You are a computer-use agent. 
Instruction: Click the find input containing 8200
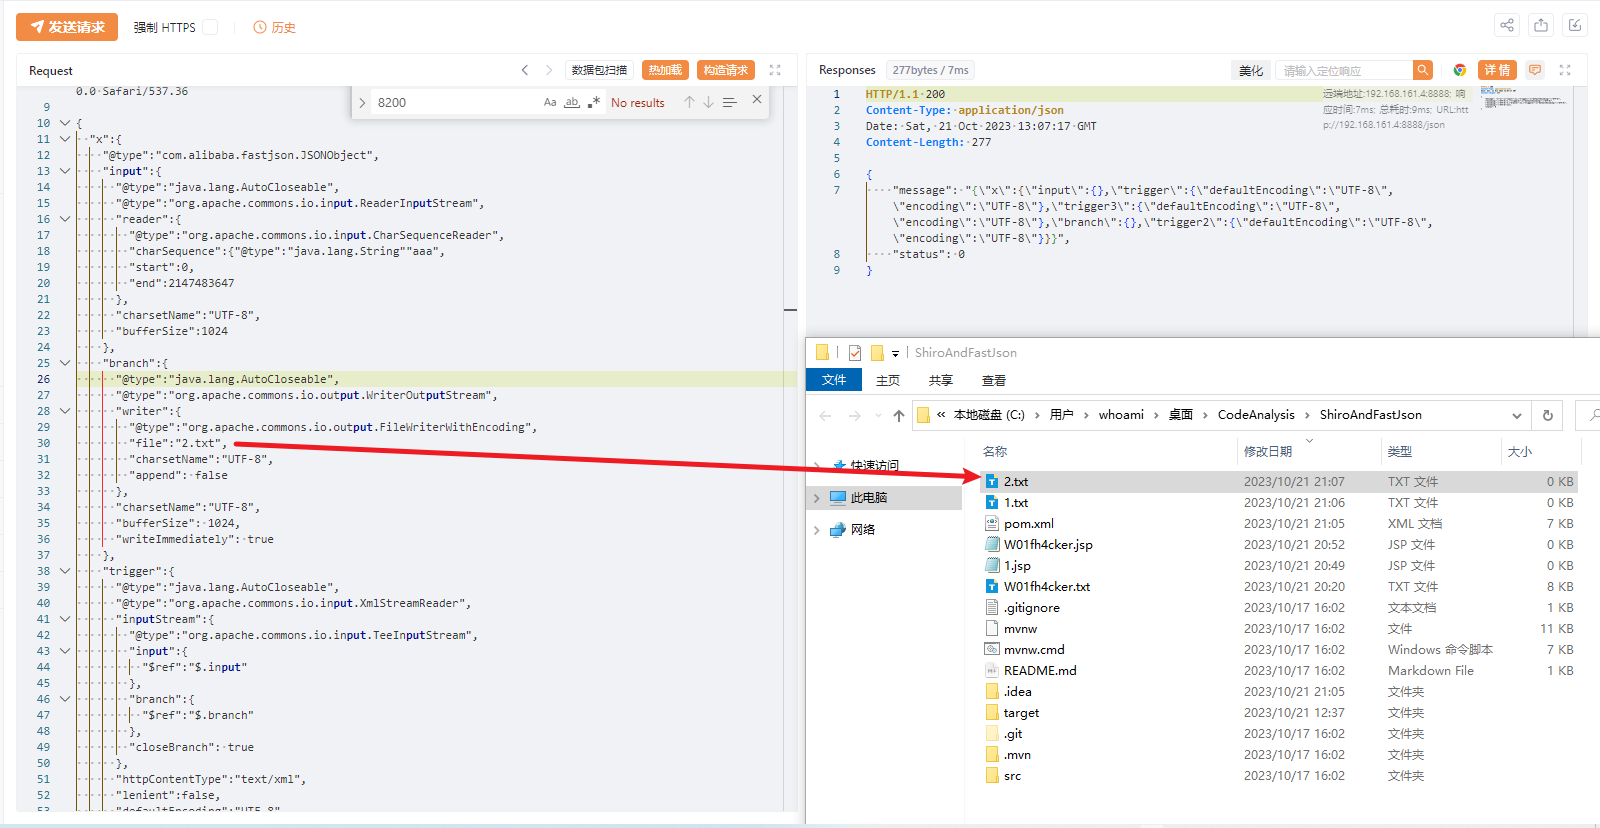455,102
